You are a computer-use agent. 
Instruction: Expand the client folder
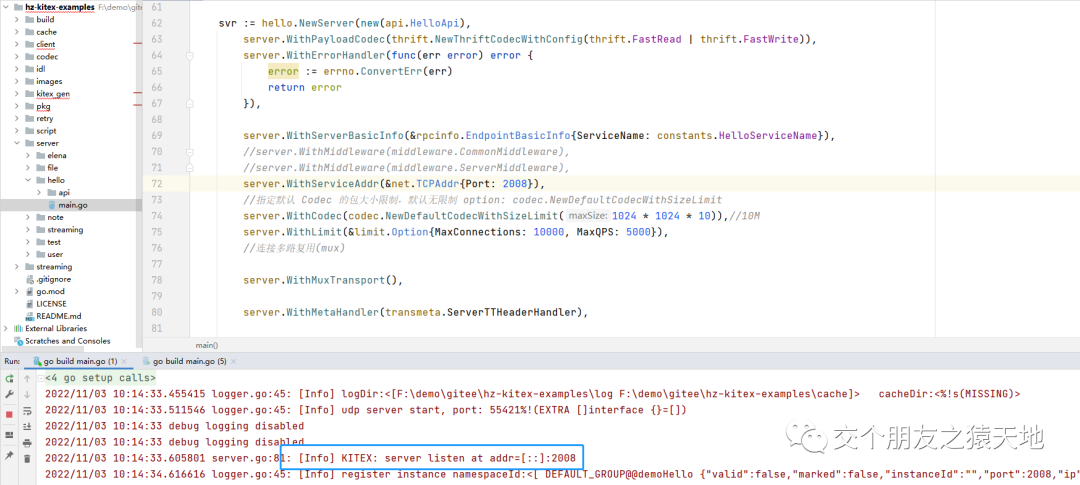[17, 44]
